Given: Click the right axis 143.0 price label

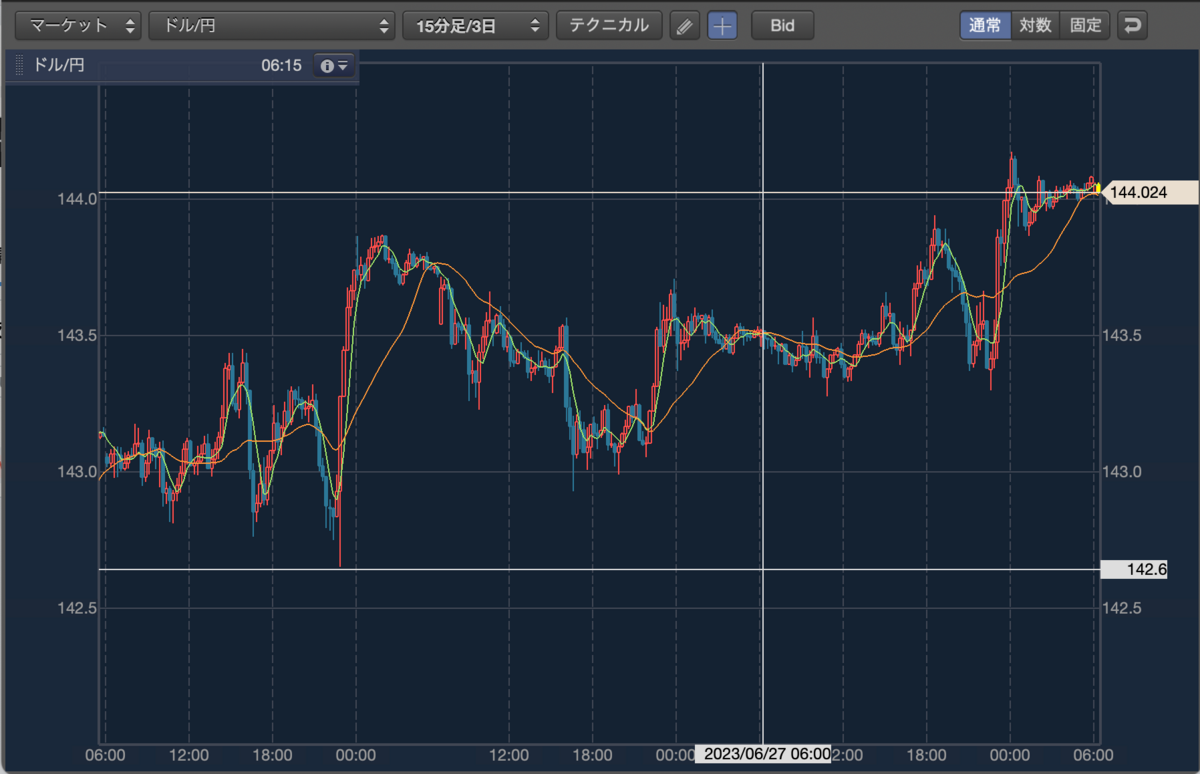Looking at the screenshot, I should tap(1123, 472).
